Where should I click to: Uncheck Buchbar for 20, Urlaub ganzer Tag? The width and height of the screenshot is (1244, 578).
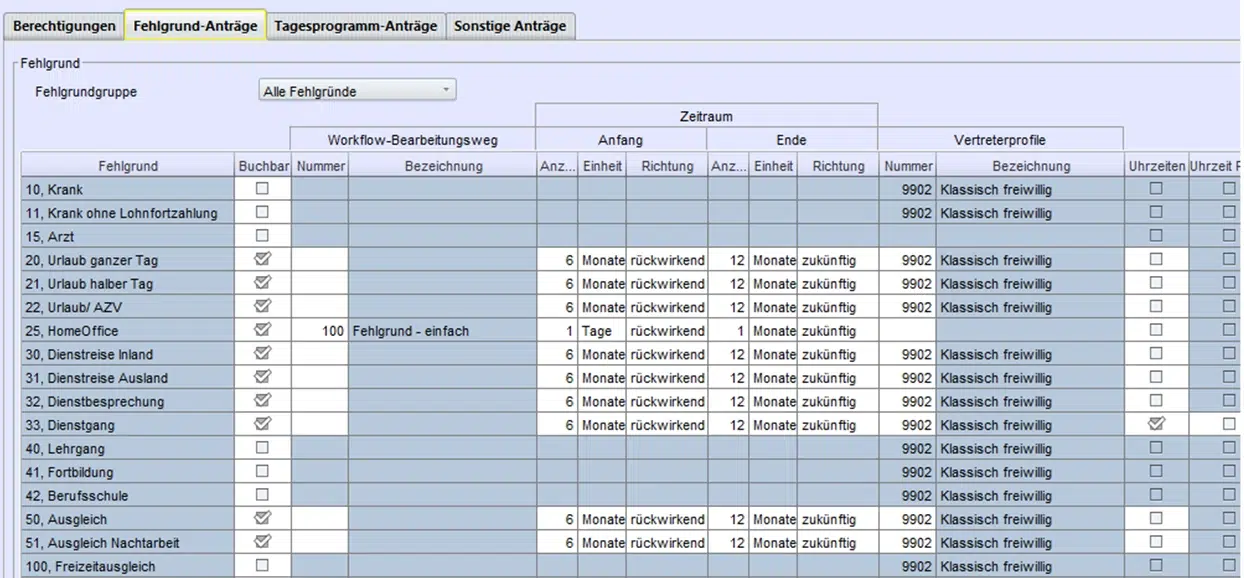pyautogui.click(x=263, y=260)
